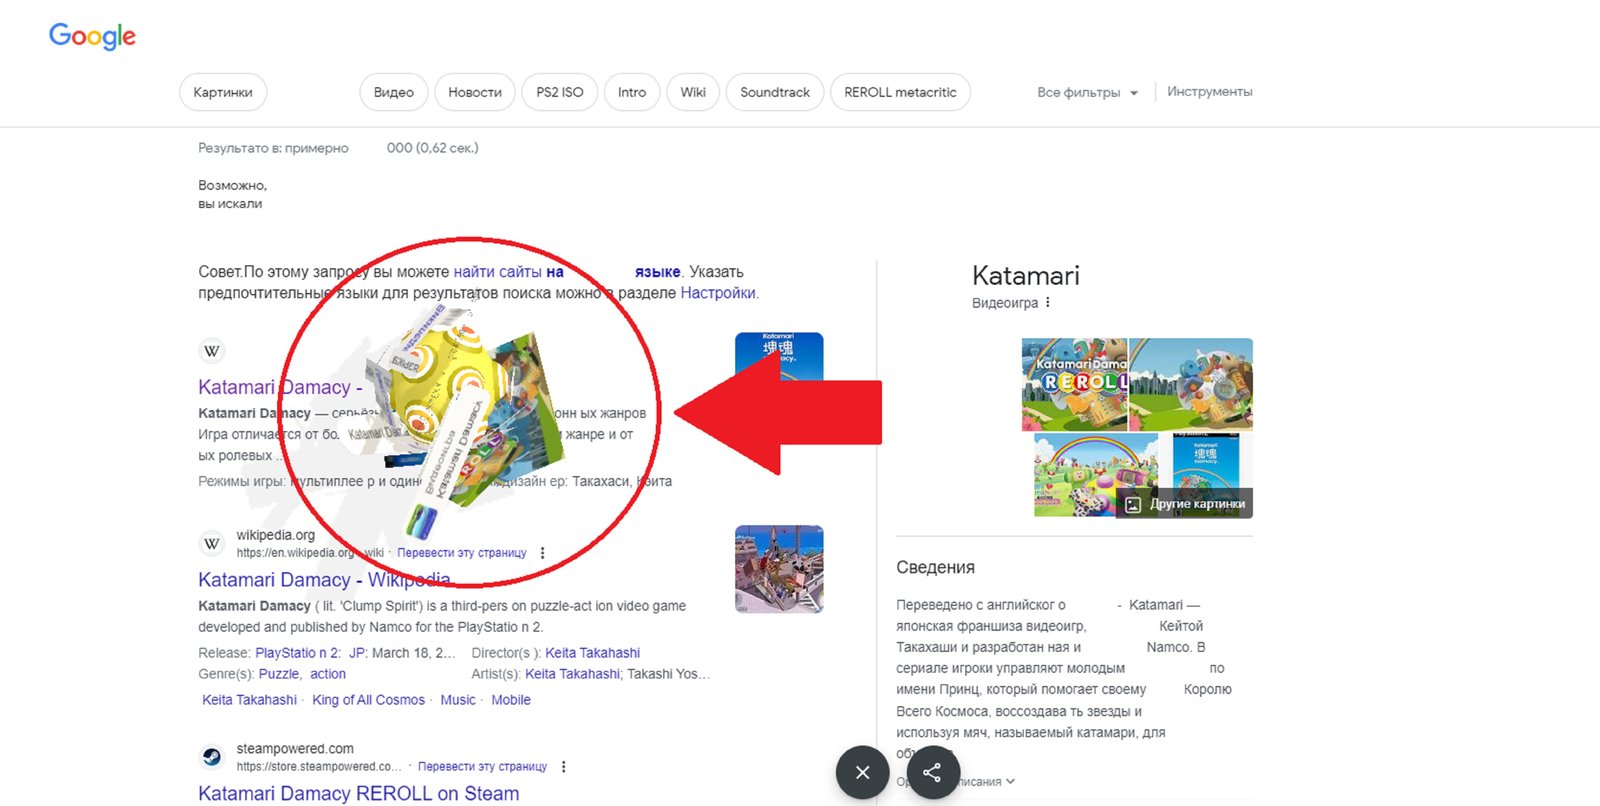Click the image icon in Другие картинки
Screen dimensions: 1600x806
point(1133,505)
